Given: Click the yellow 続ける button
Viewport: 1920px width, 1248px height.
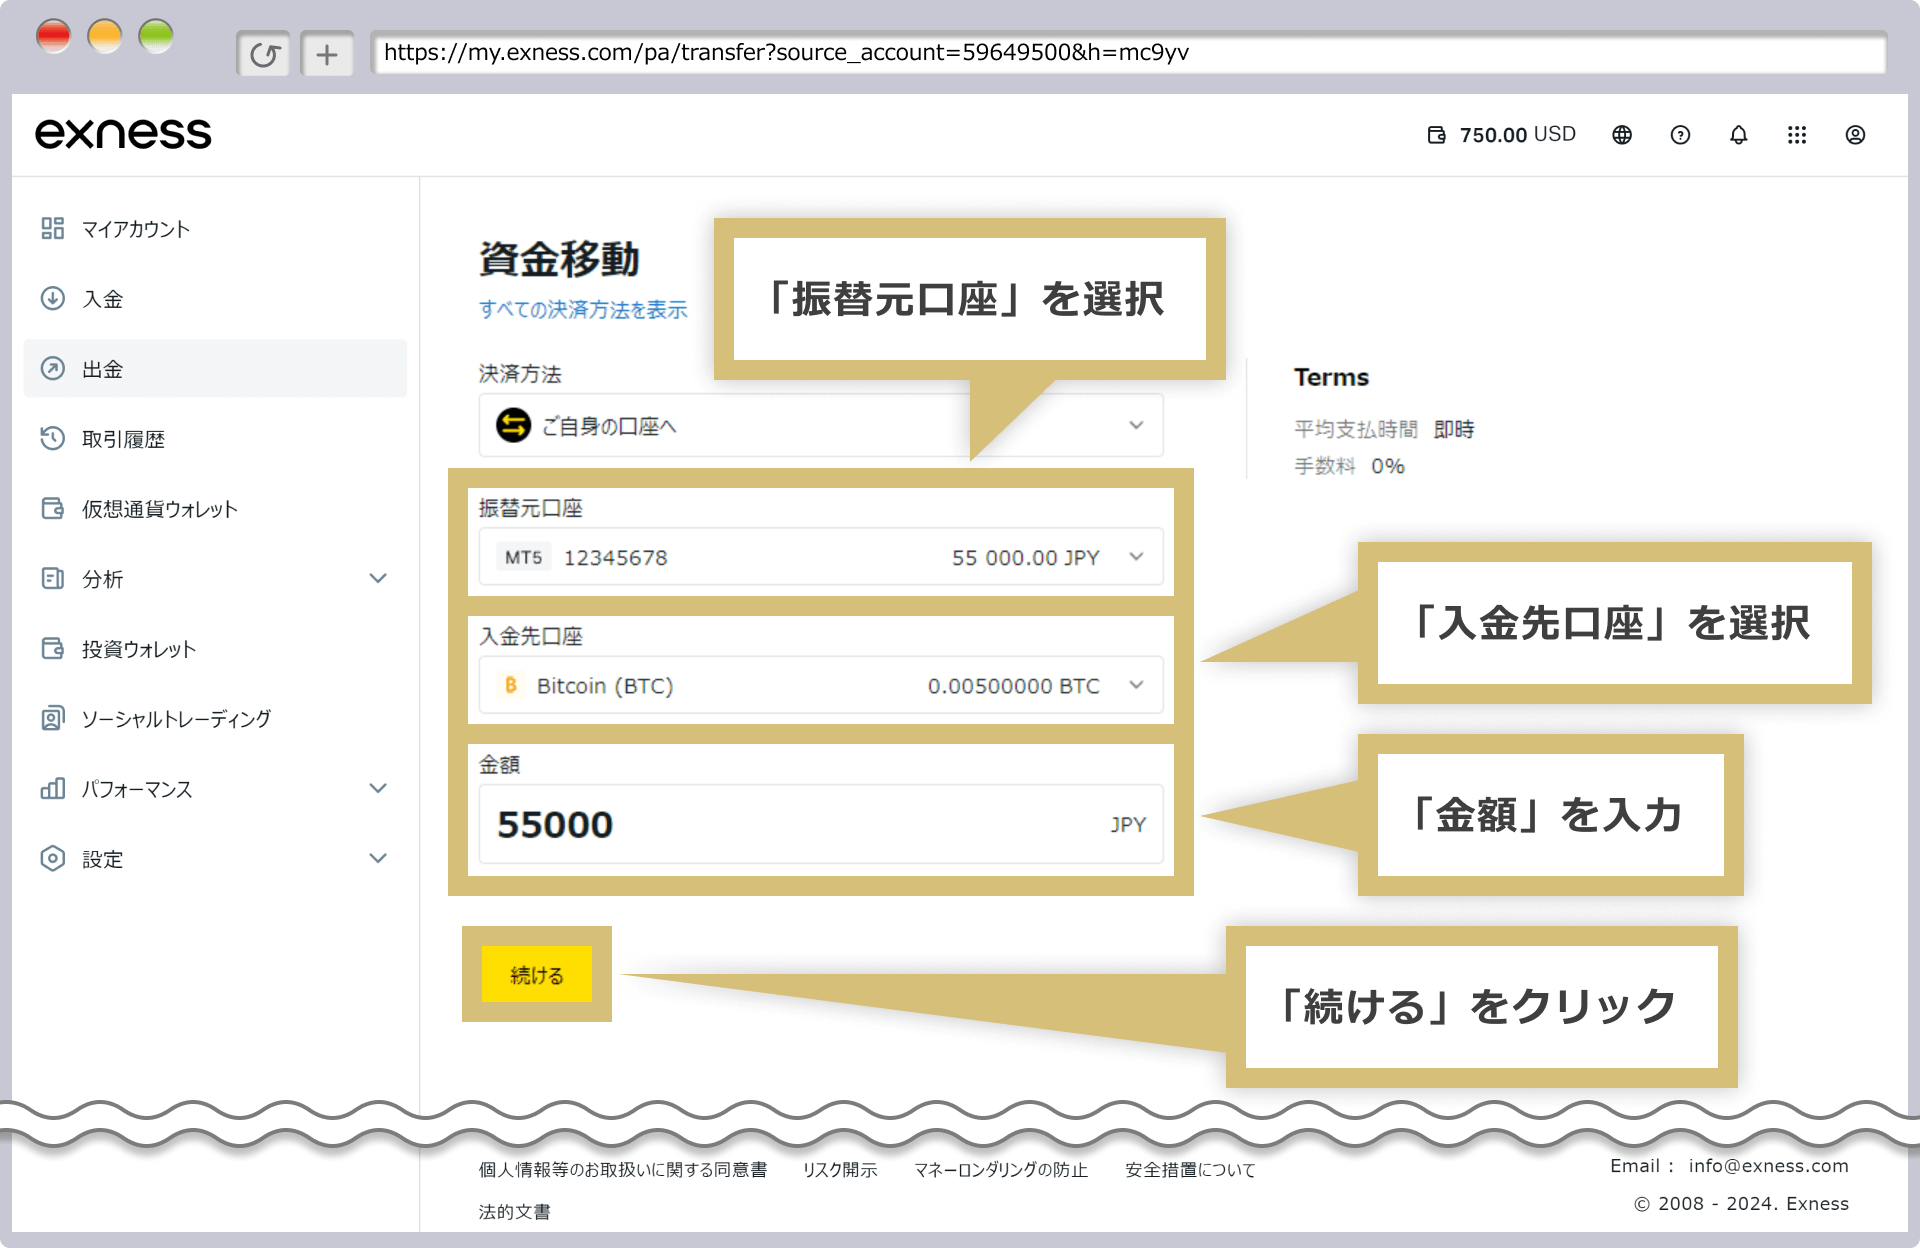Looking at the screenshot, I should coord(537,974).
